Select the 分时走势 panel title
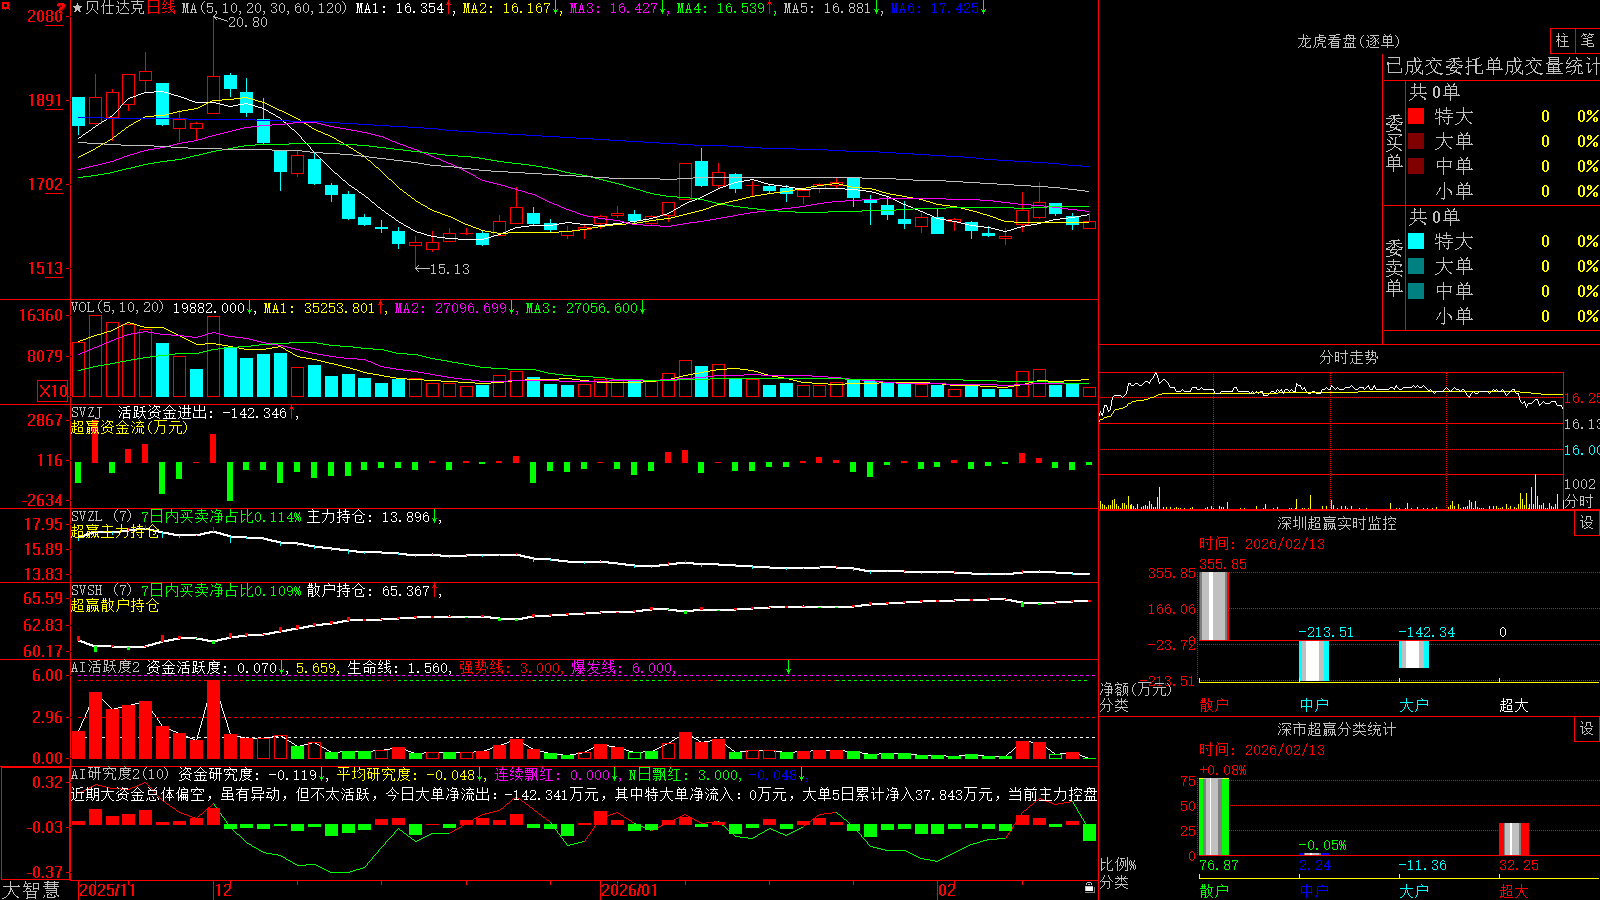 pos(1348,357)
